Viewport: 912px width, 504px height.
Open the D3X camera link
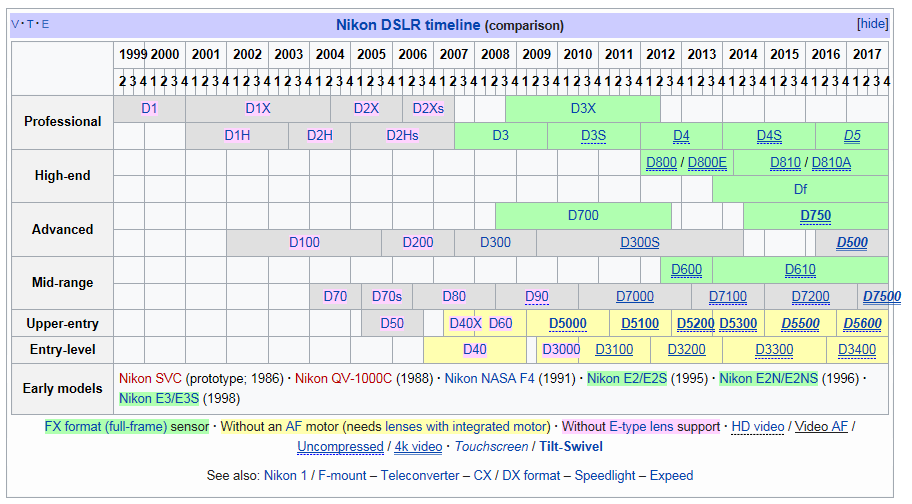point(583,108)
